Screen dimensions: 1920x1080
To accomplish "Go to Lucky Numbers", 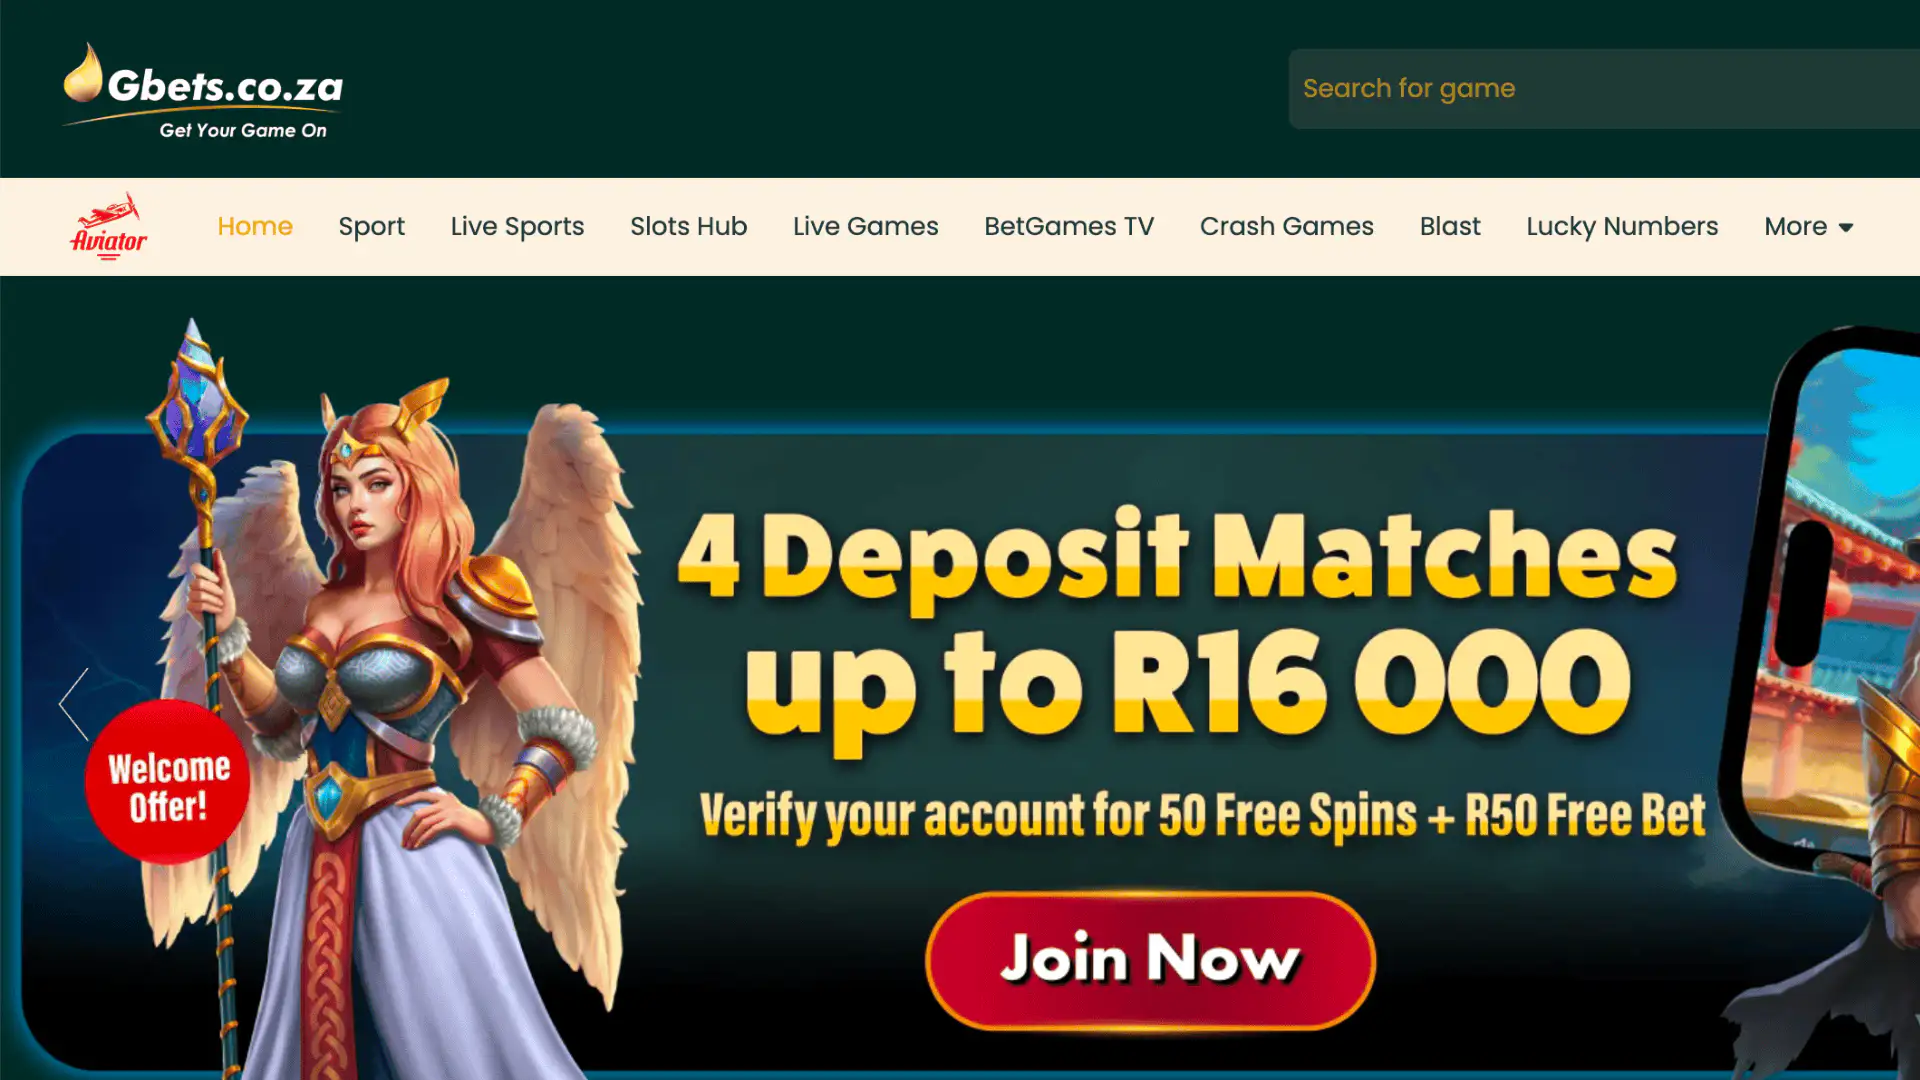I will coord(1621,227).
